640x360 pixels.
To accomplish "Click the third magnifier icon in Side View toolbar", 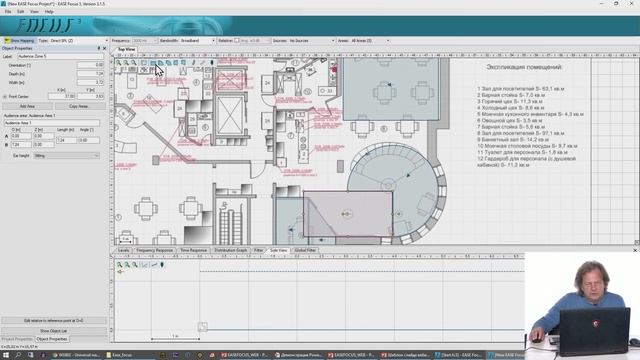I will click(135, 265).
